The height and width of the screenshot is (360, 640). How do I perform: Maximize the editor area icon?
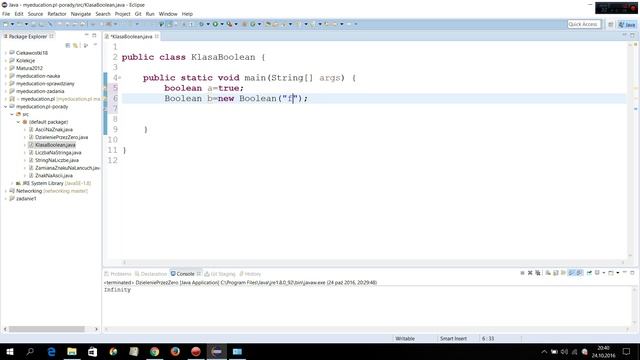click(x=632, y=36)
